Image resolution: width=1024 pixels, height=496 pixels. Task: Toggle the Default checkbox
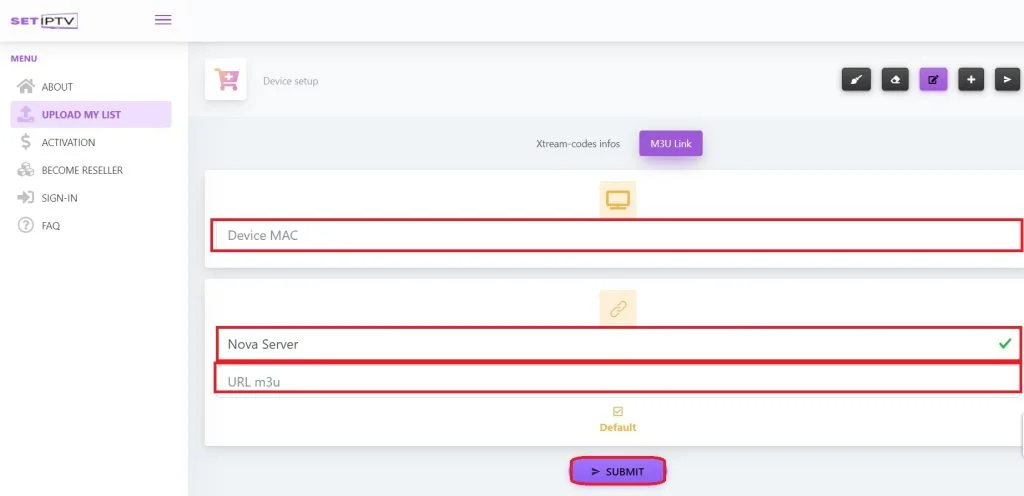(617, 411)
